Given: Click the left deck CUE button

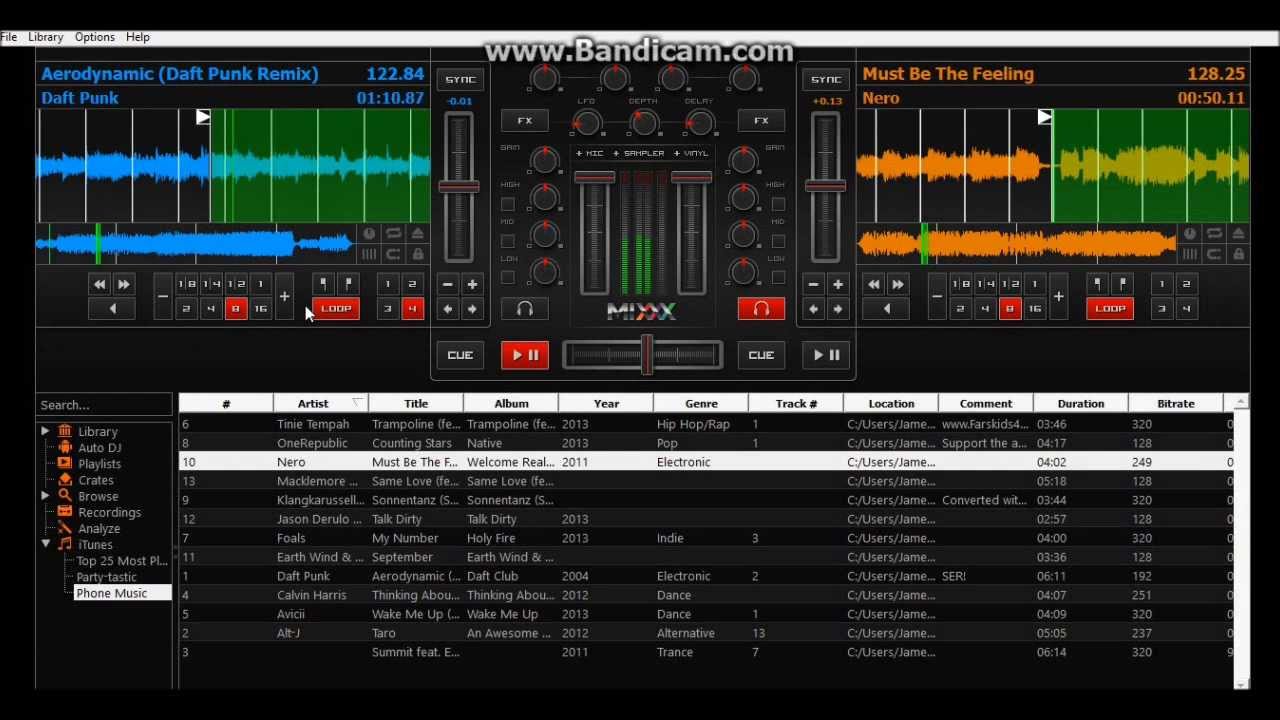Looking at the screenshot, I should click(x=460, y=355).
